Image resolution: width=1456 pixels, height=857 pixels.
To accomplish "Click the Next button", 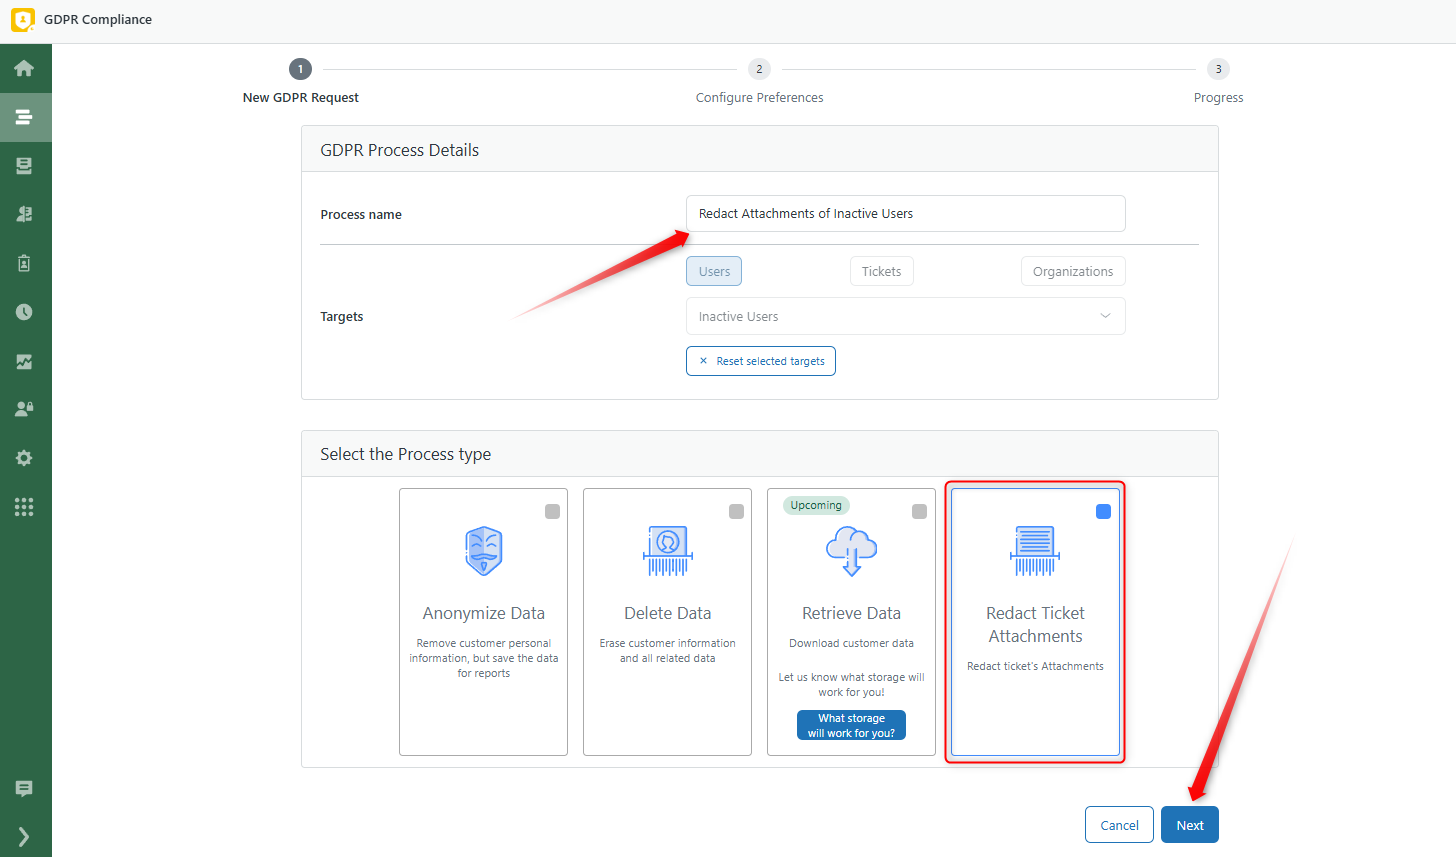I will click(1190, 825).
